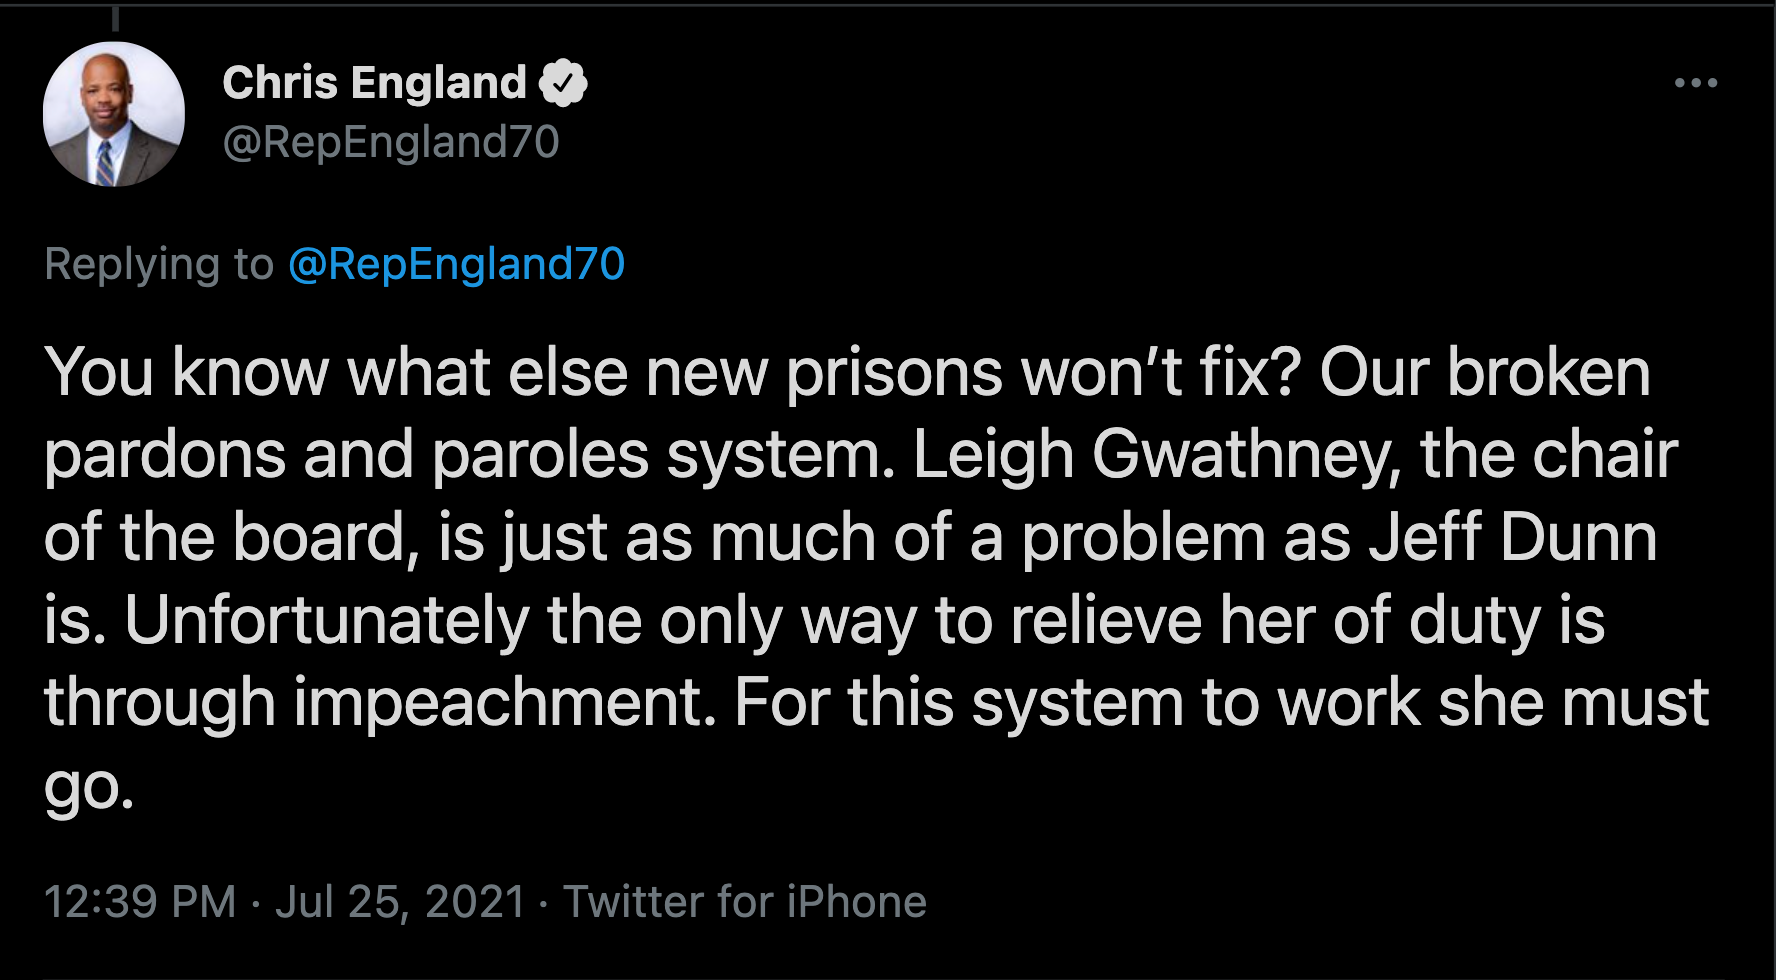Click the name "Jeff Dunn" in tweet
Screen dimensions: 1776x980
coord(1512,538)
